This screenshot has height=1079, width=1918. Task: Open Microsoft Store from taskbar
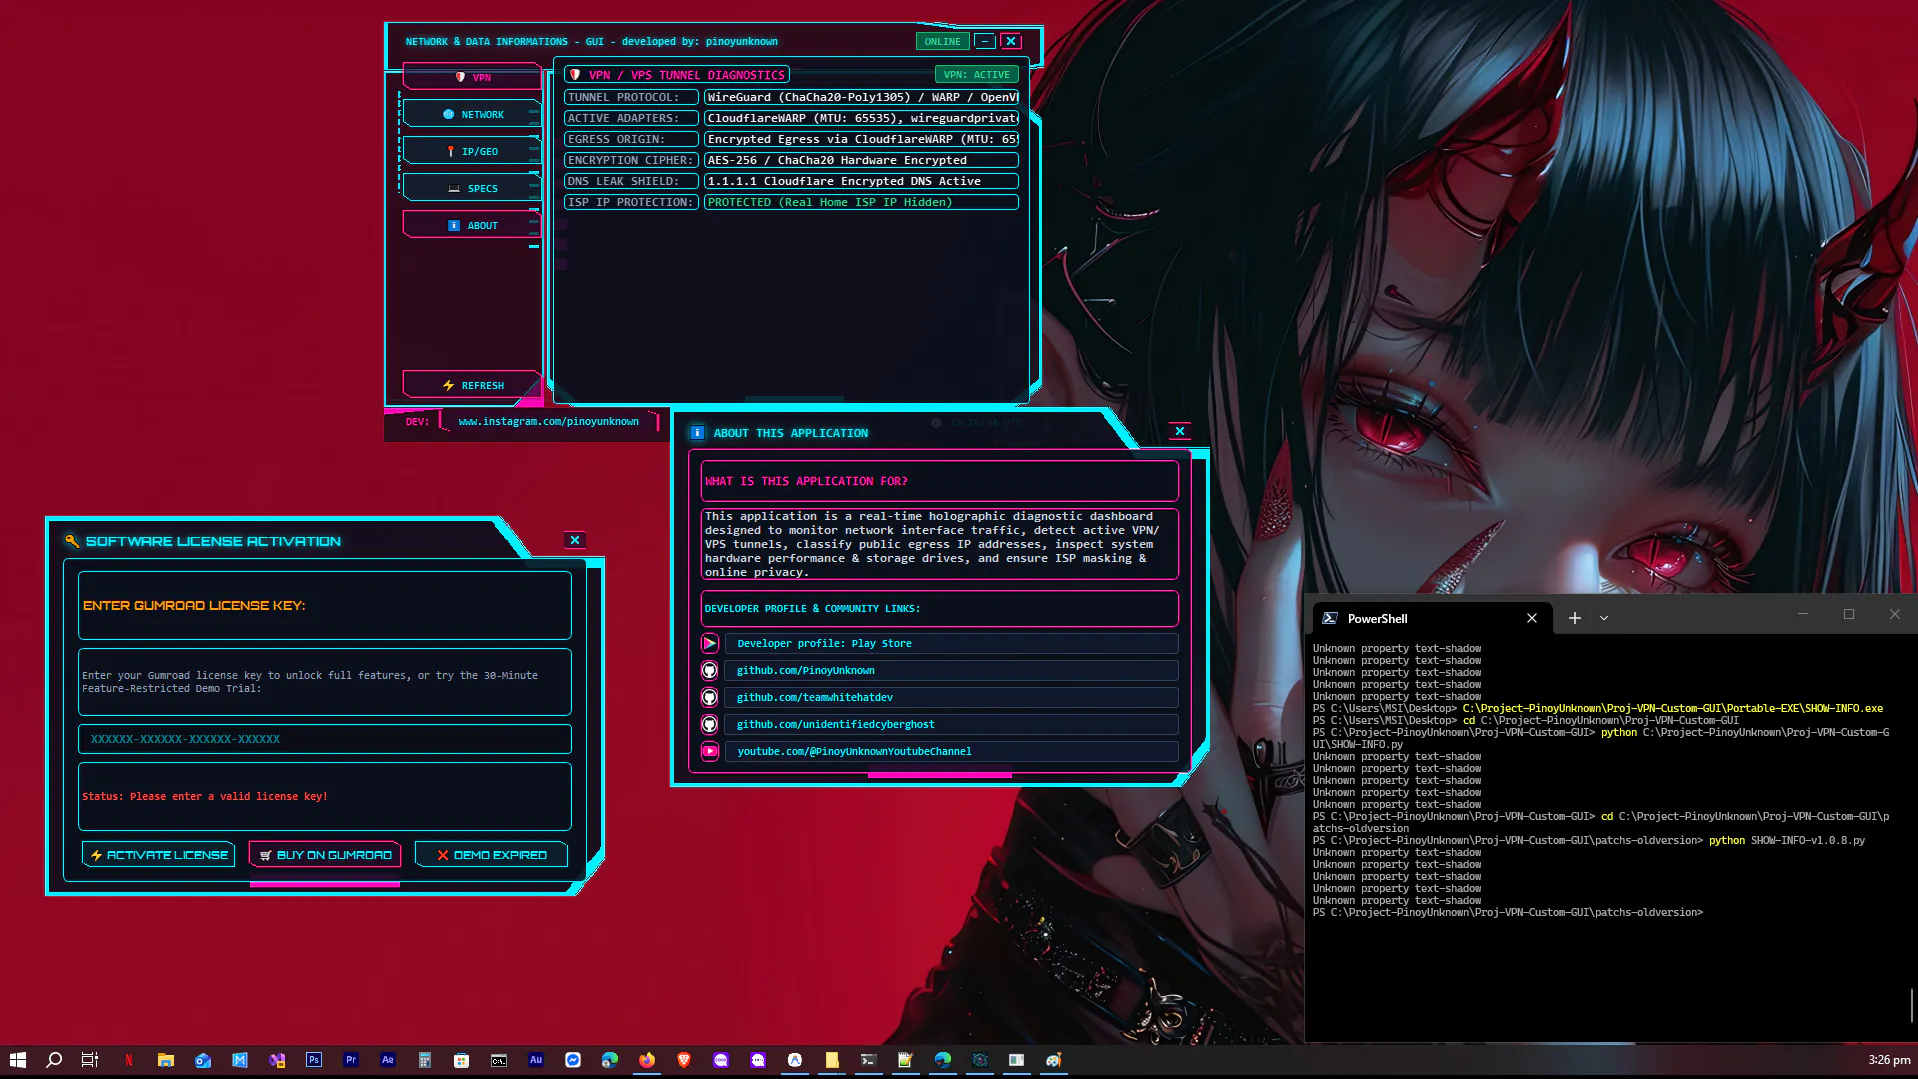[x=461, y=1060]
